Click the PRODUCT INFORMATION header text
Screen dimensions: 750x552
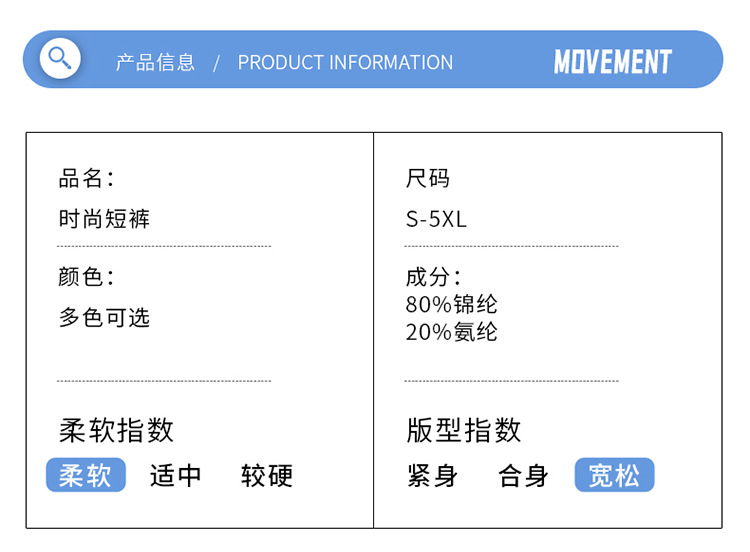click(x=345, y=62)
